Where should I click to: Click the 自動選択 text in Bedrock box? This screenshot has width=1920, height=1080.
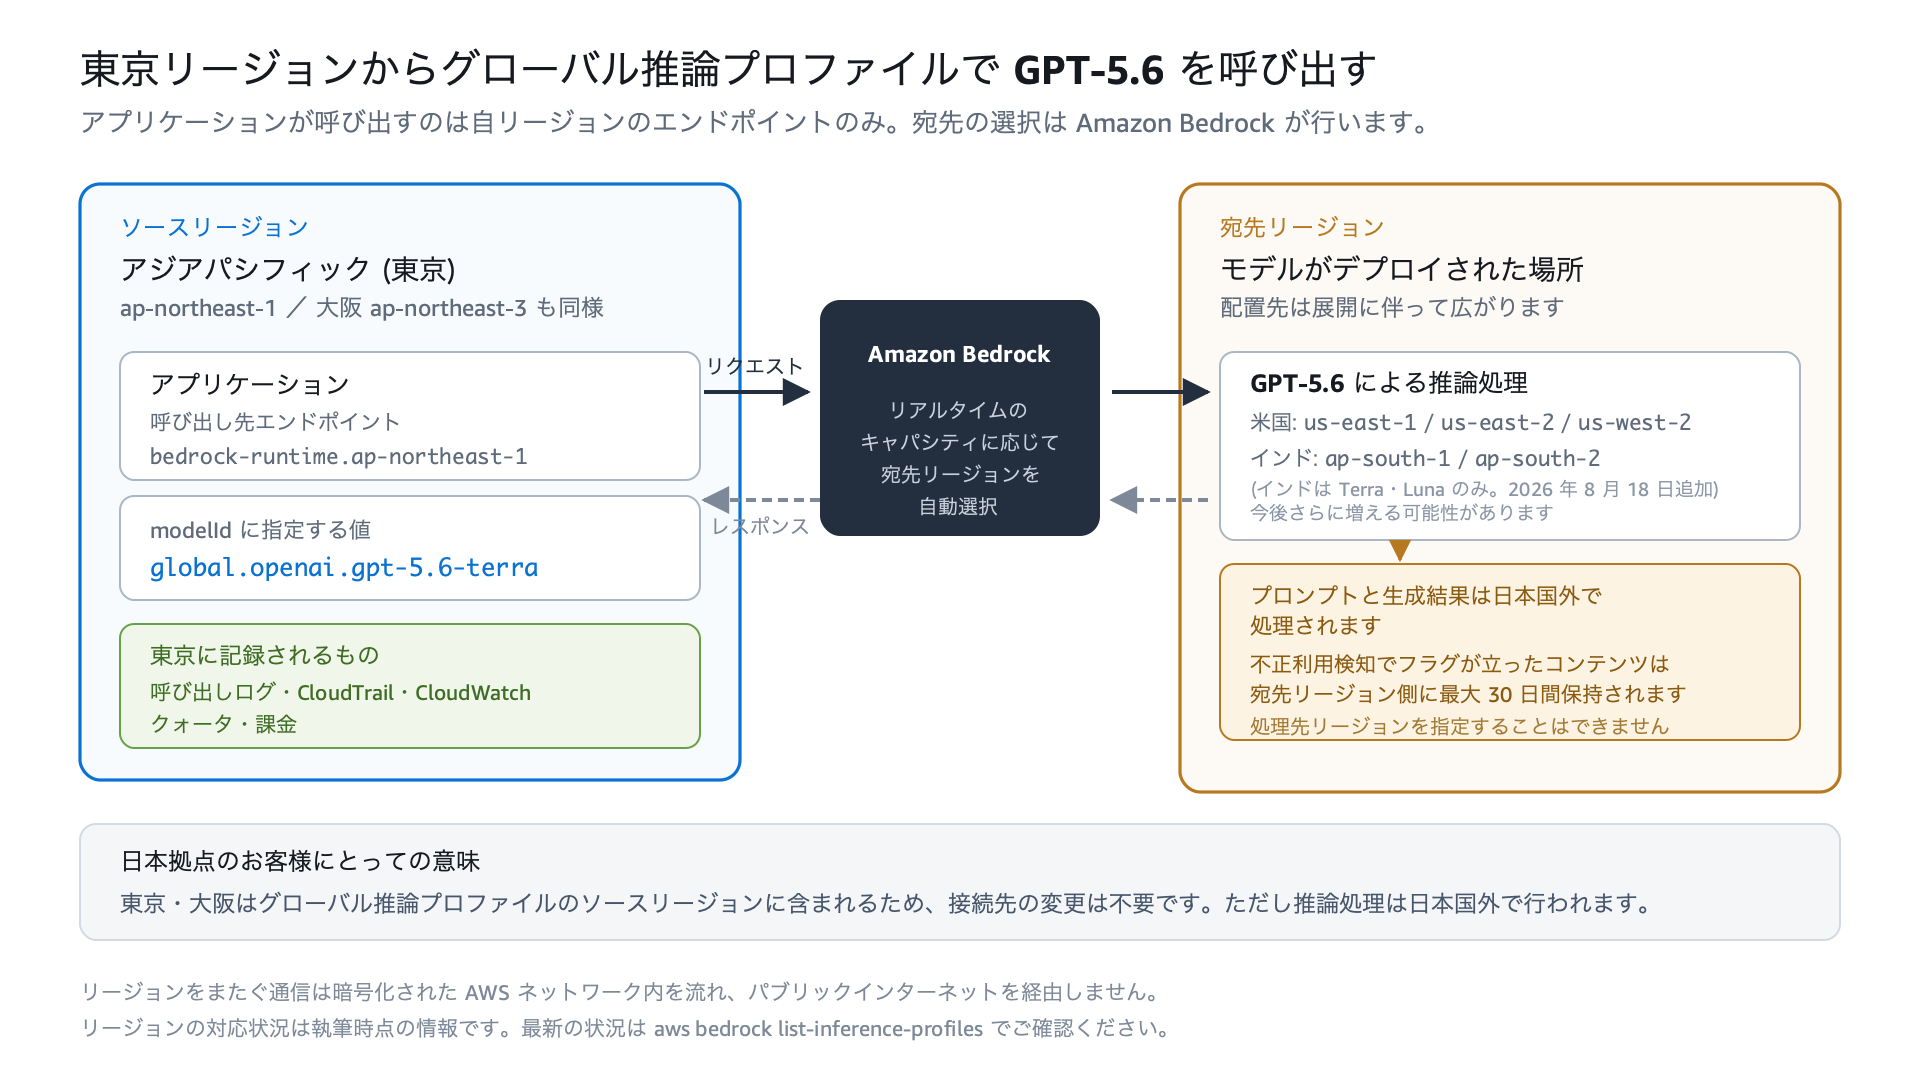(x=959, y=506)
